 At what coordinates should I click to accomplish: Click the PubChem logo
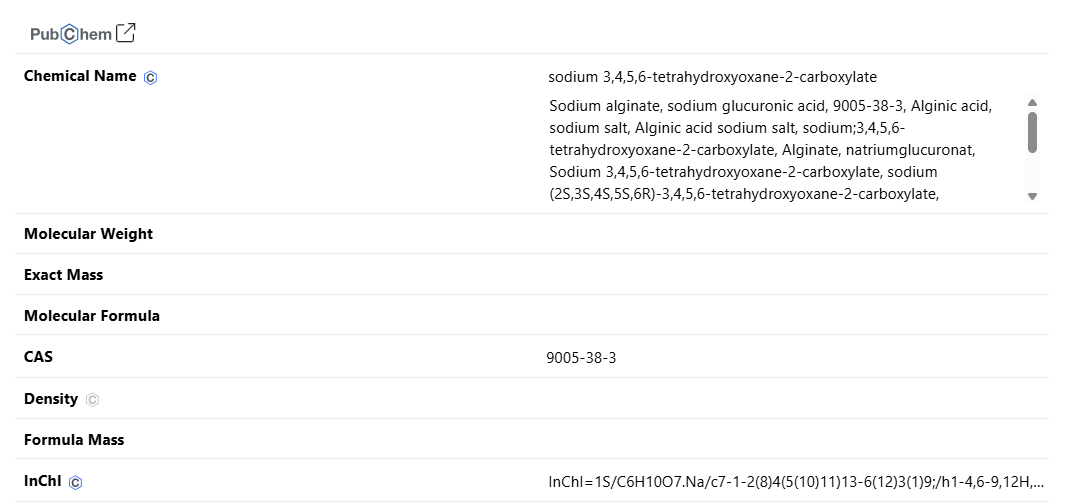pos(70,34)
